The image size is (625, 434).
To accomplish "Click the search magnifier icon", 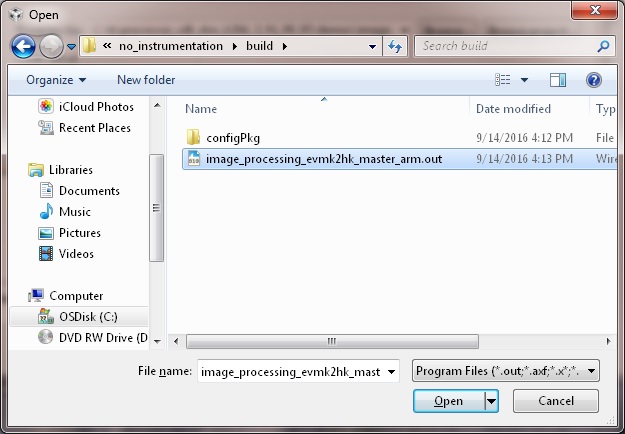I will tap(603, 46).
